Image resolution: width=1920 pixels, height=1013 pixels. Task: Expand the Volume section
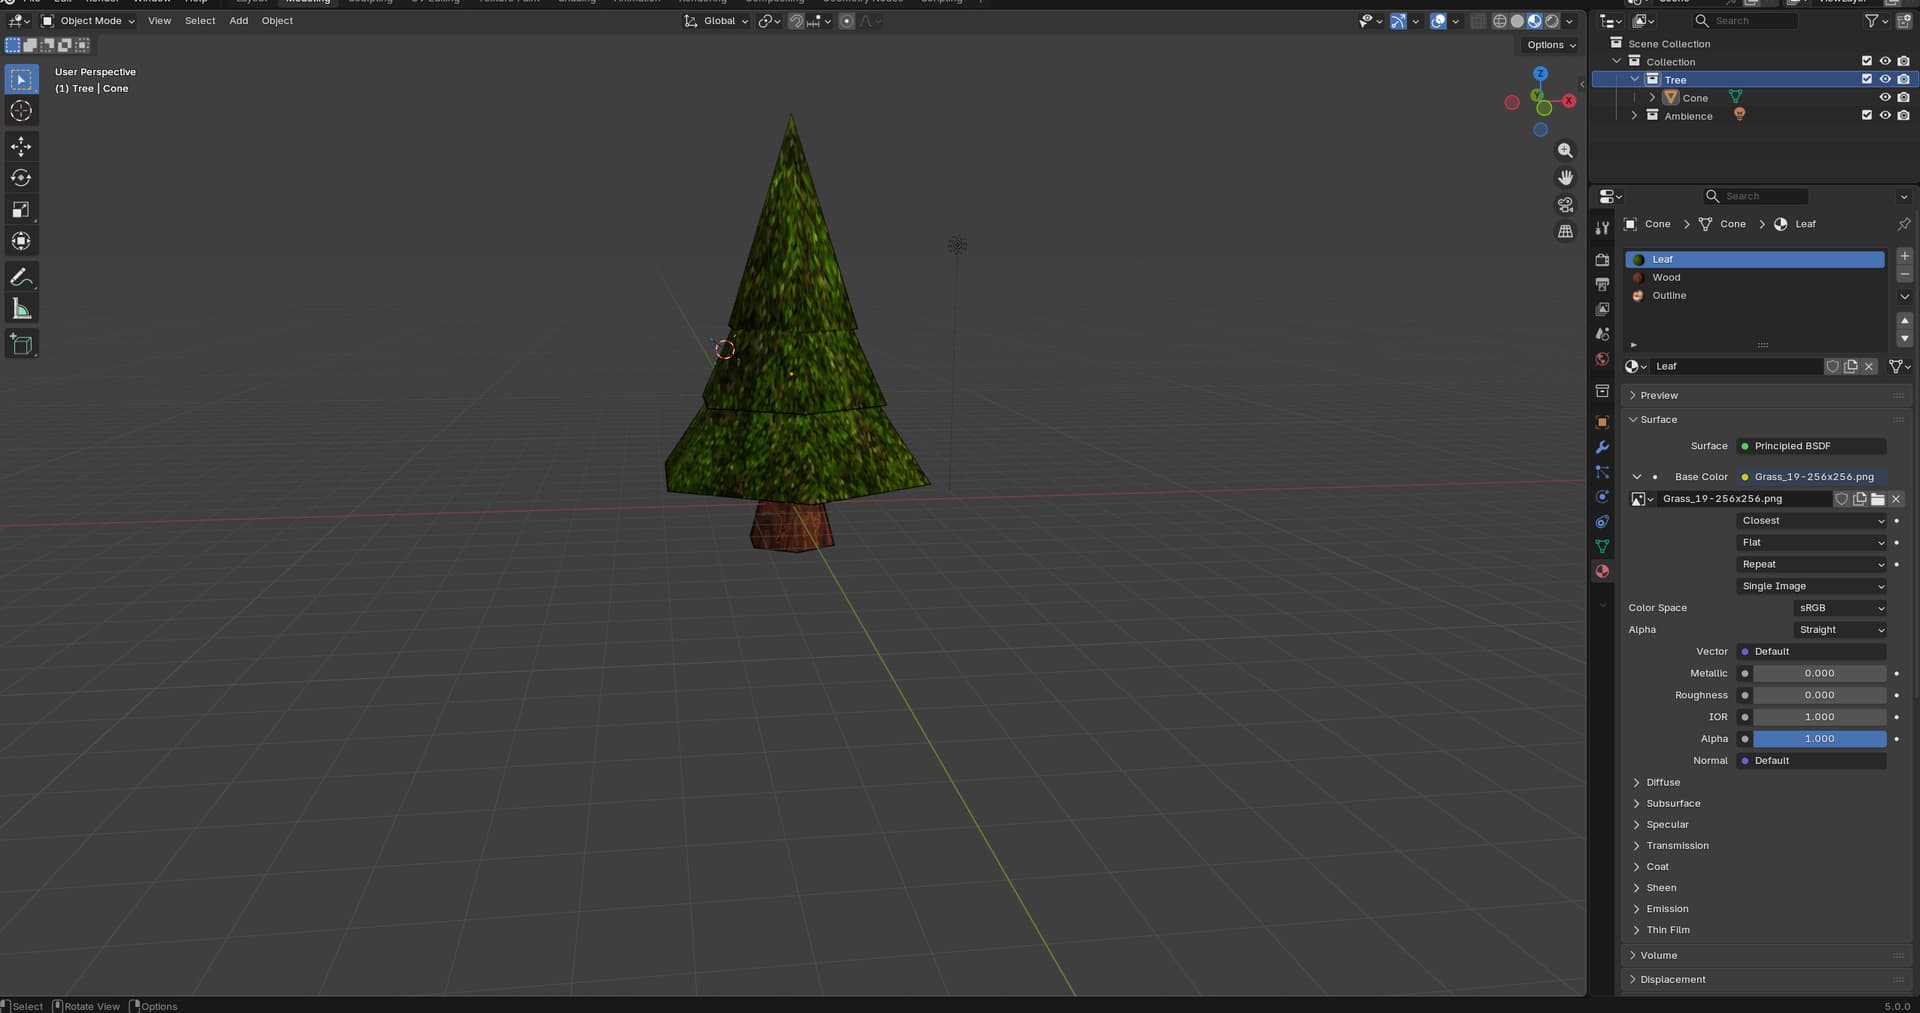coord(1658,955)
